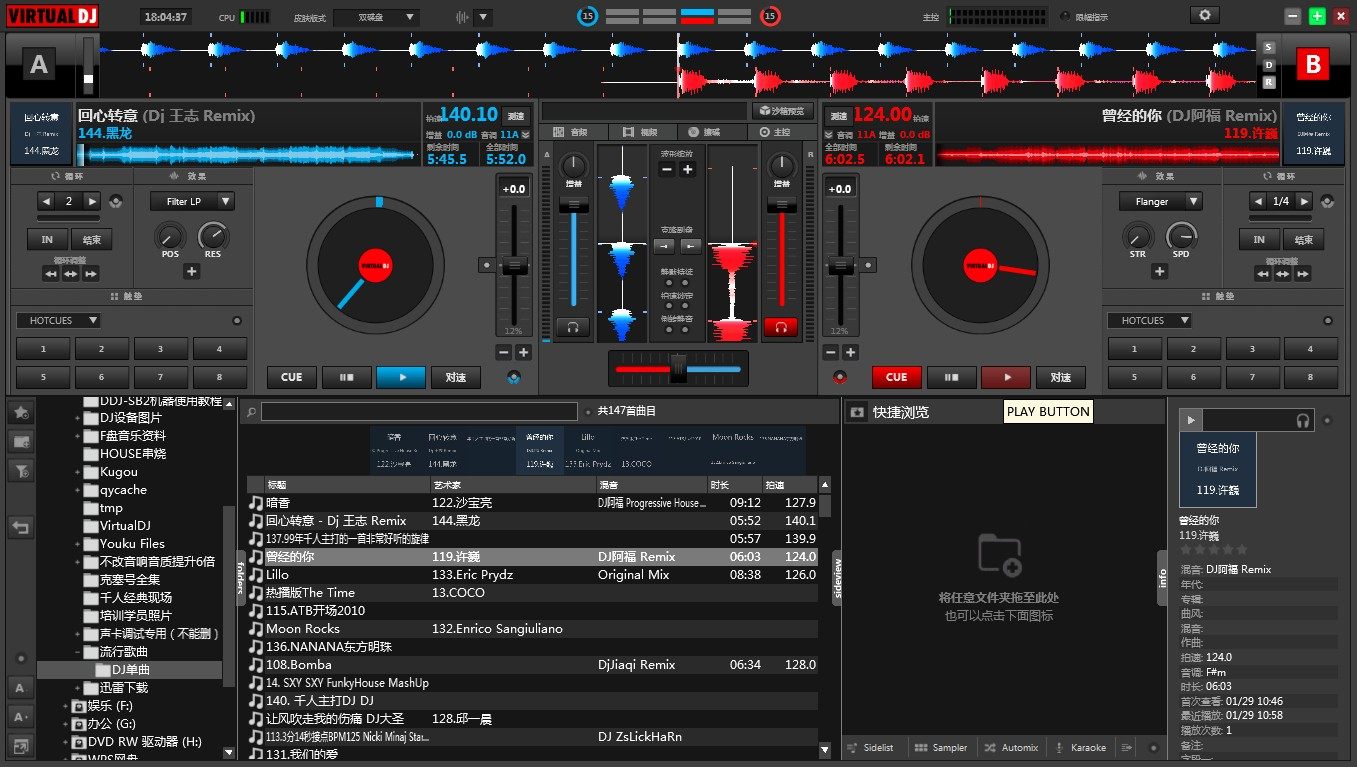Open left deck HOTCUES pad mode dropdown

58,321
